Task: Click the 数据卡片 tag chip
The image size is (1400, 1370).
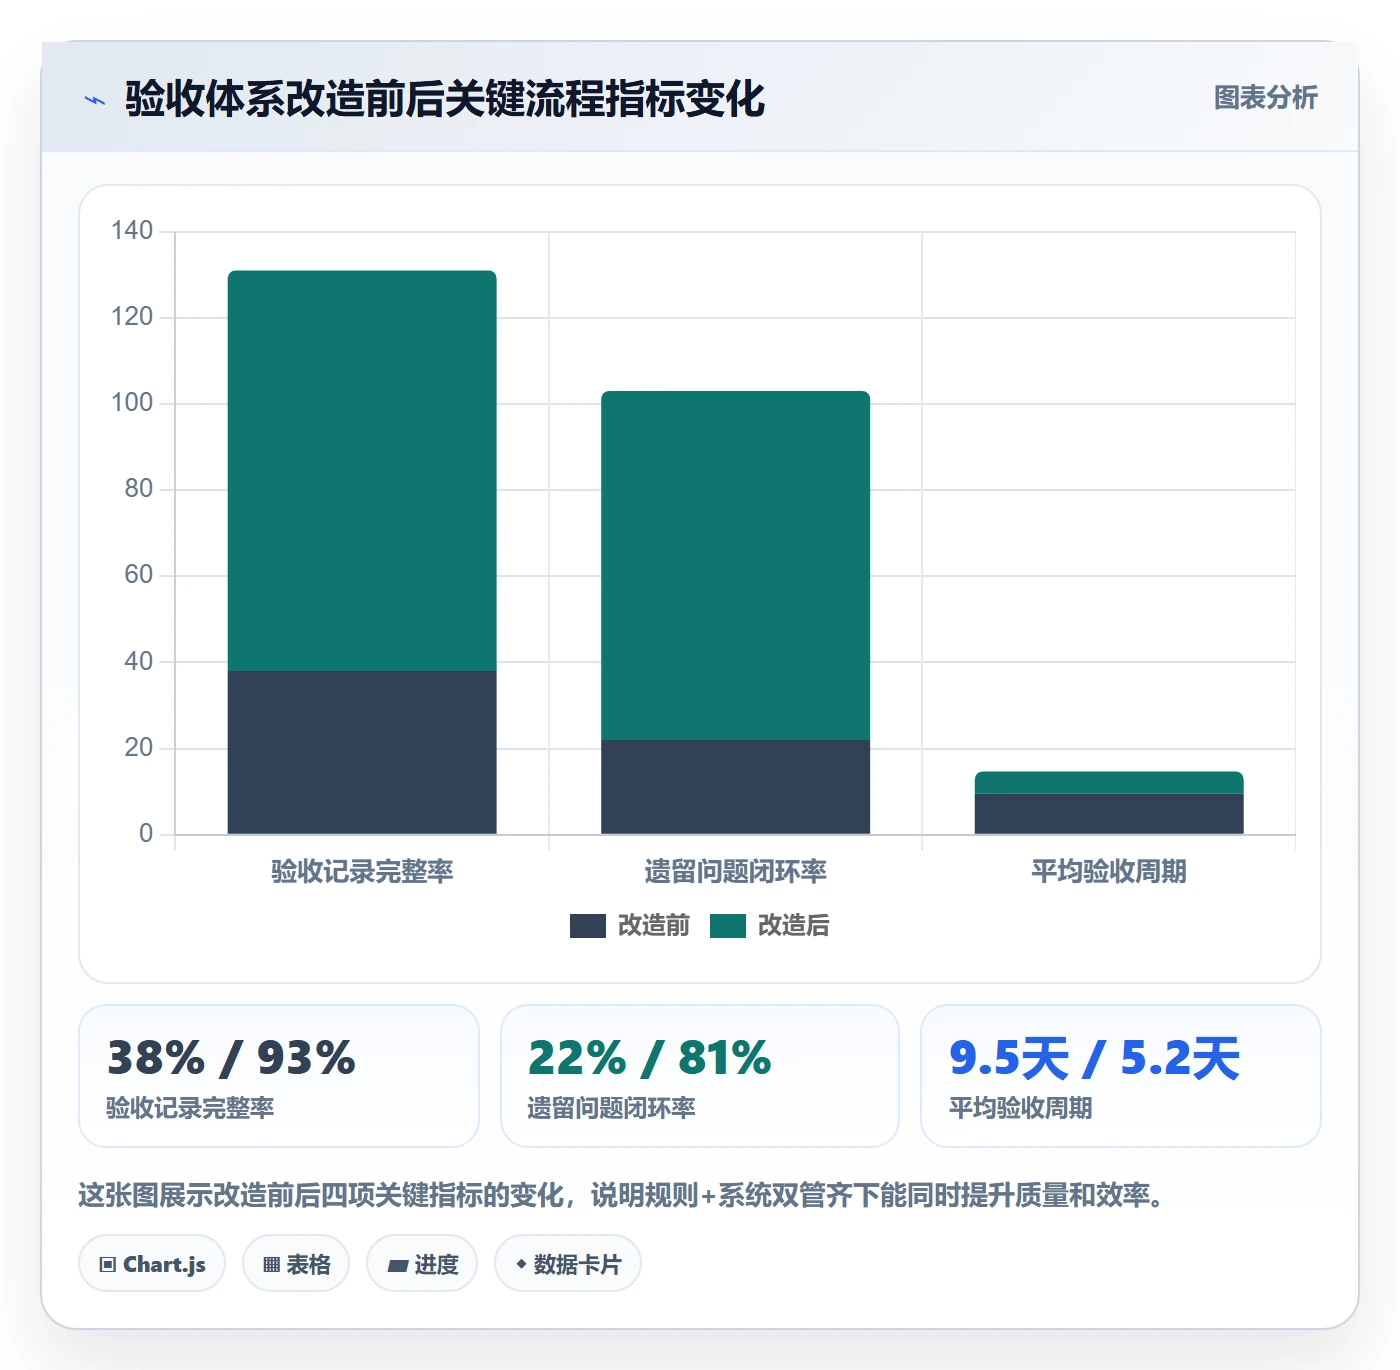Action: tap(568, 1264)
